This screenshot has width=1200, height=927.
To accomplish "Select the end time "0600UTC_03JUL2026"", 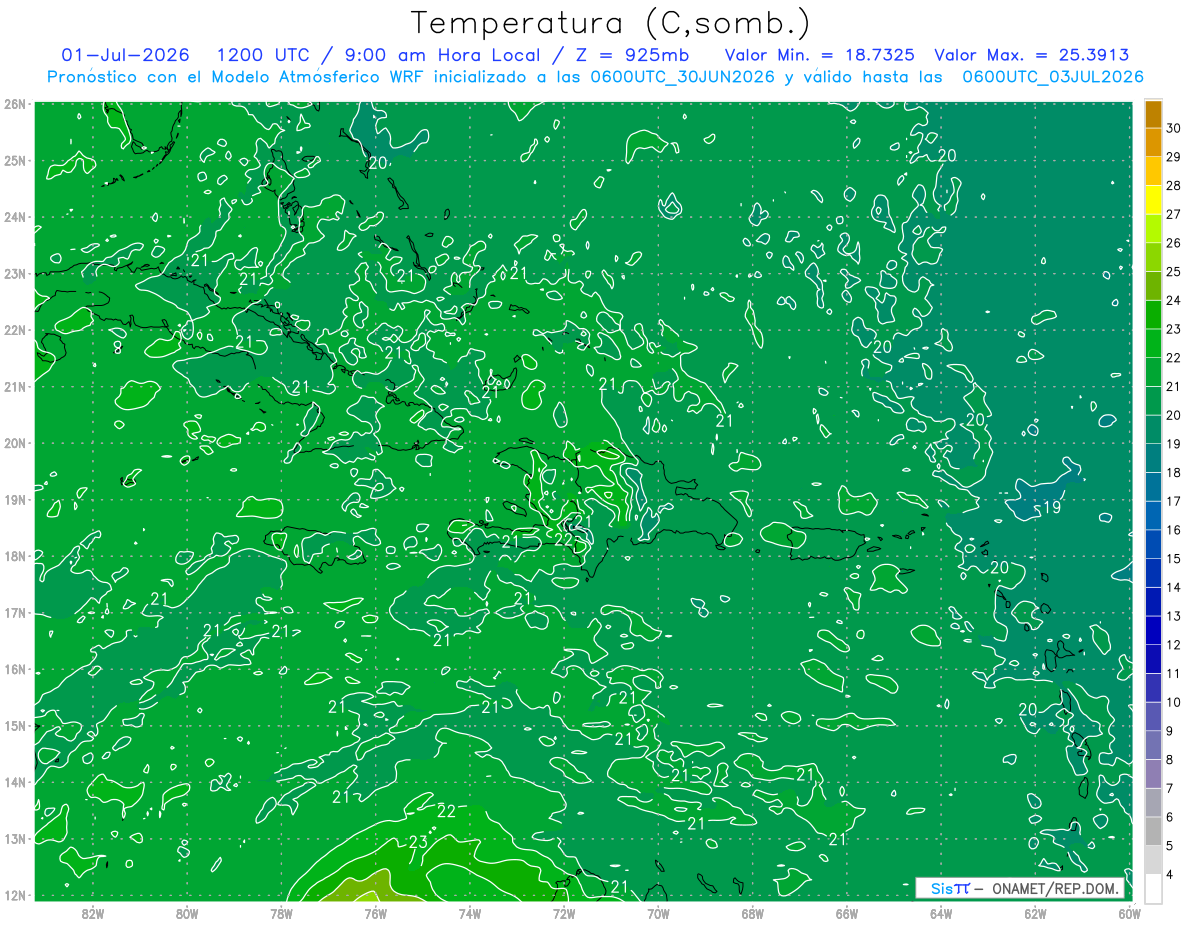I will [1053, 77].
